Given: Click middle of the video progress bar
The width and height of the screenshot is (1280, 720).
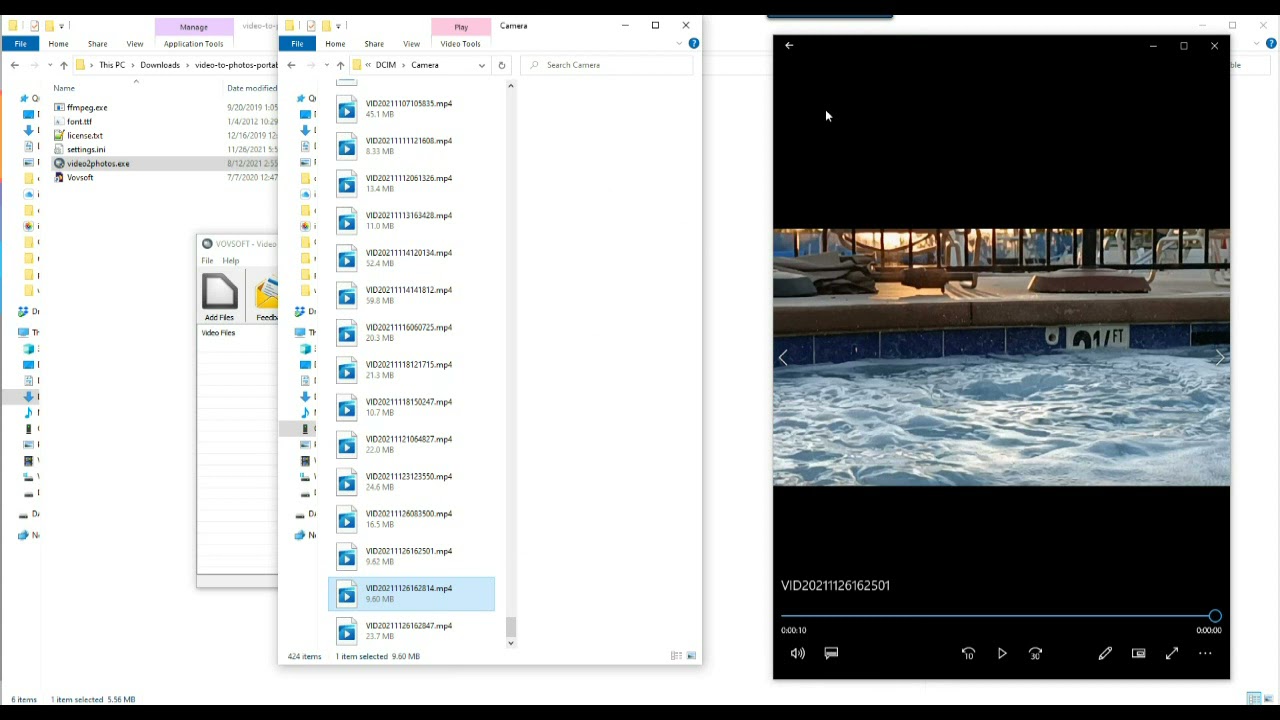Looking at the screenshot, I should pos(997,616).
